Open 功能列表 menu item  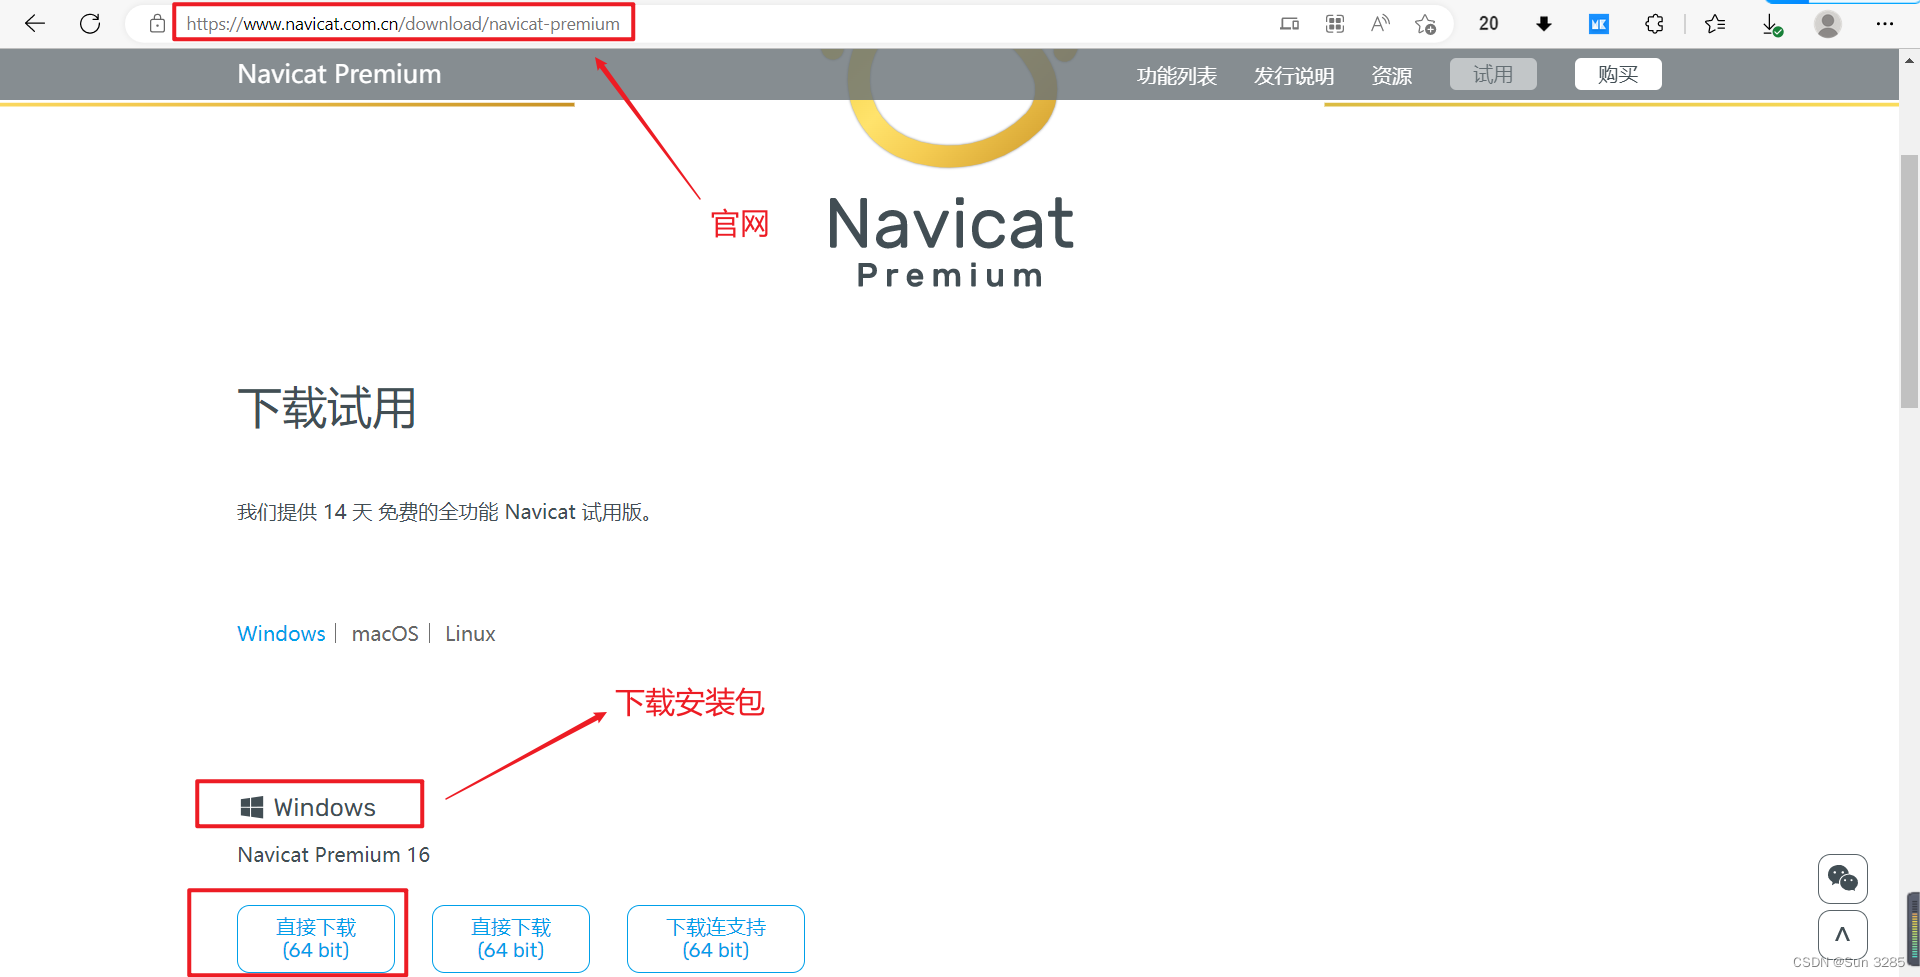(1177, 75)
